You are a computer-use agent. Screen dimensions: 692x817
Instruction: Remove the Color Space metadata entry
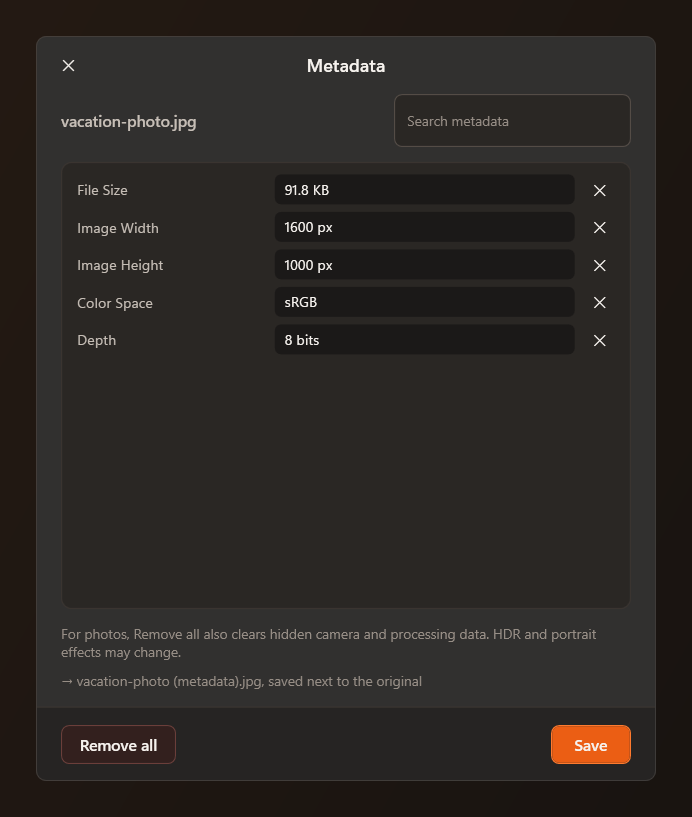pyautogui.click(x=599, y=303)
